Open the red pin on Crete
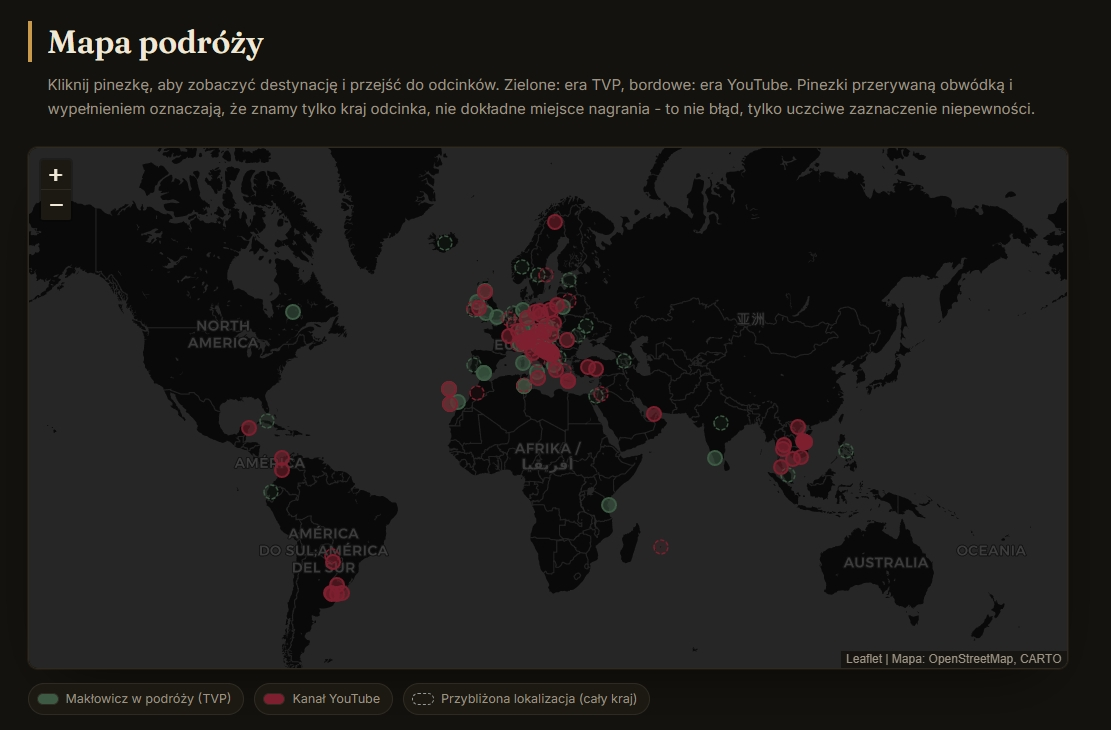The image size is (1111, 730). click(x=568, y=381)
